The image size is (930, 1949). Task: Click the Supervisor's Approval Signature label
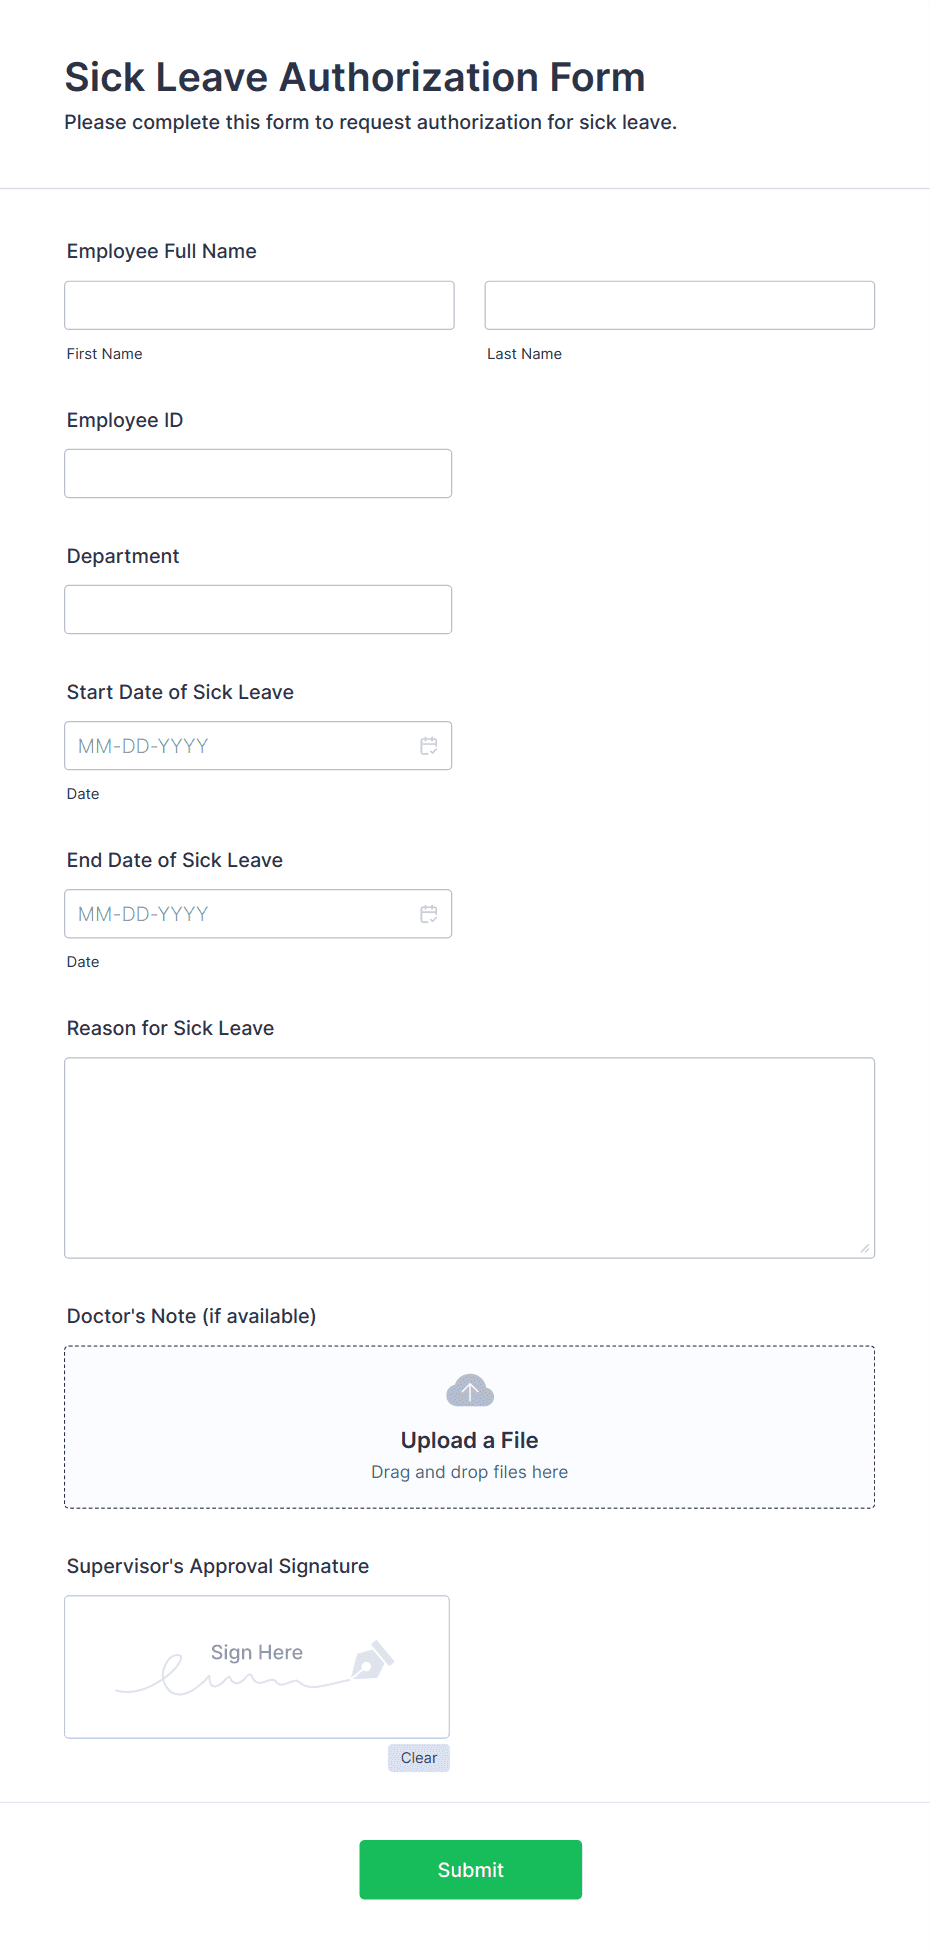click(218, 1566)
